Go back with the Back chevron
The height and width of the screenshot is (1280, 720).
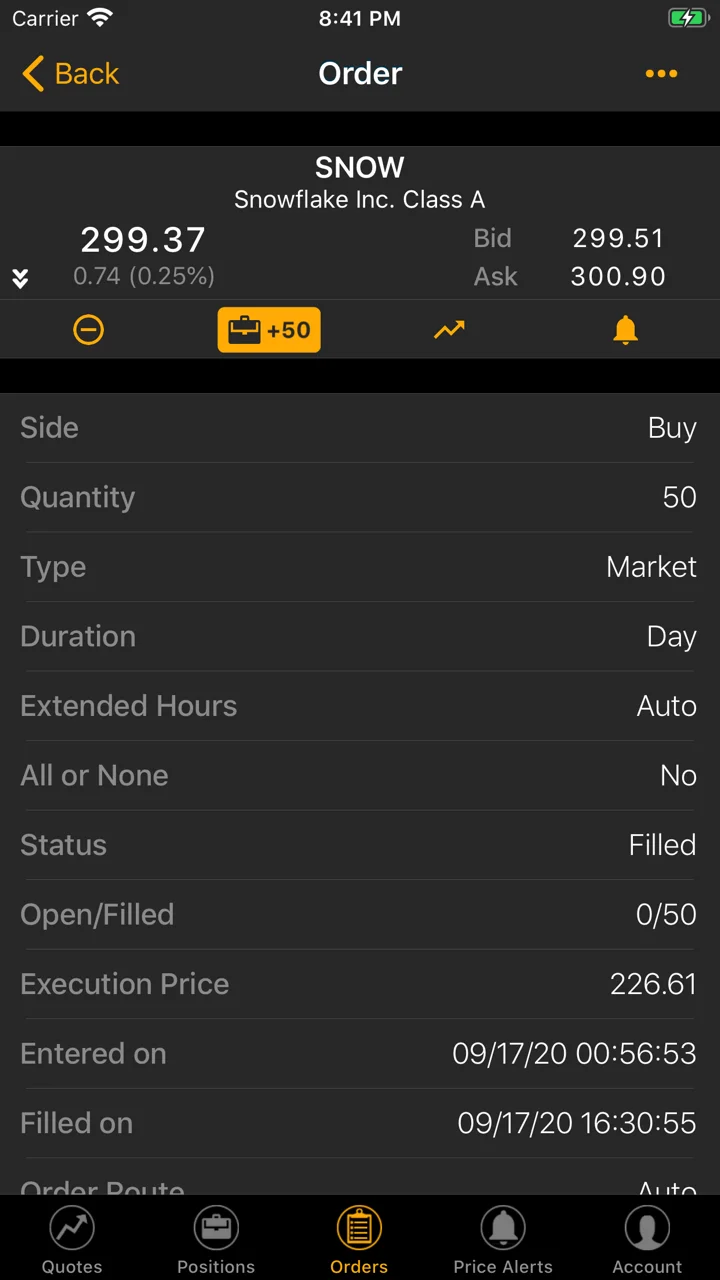pyautogui.click(x=70, y=73)
